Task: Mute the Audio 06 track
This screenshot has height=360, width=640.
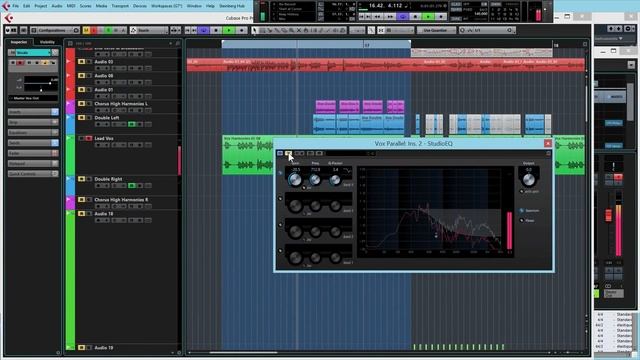Action: point(81,76)
